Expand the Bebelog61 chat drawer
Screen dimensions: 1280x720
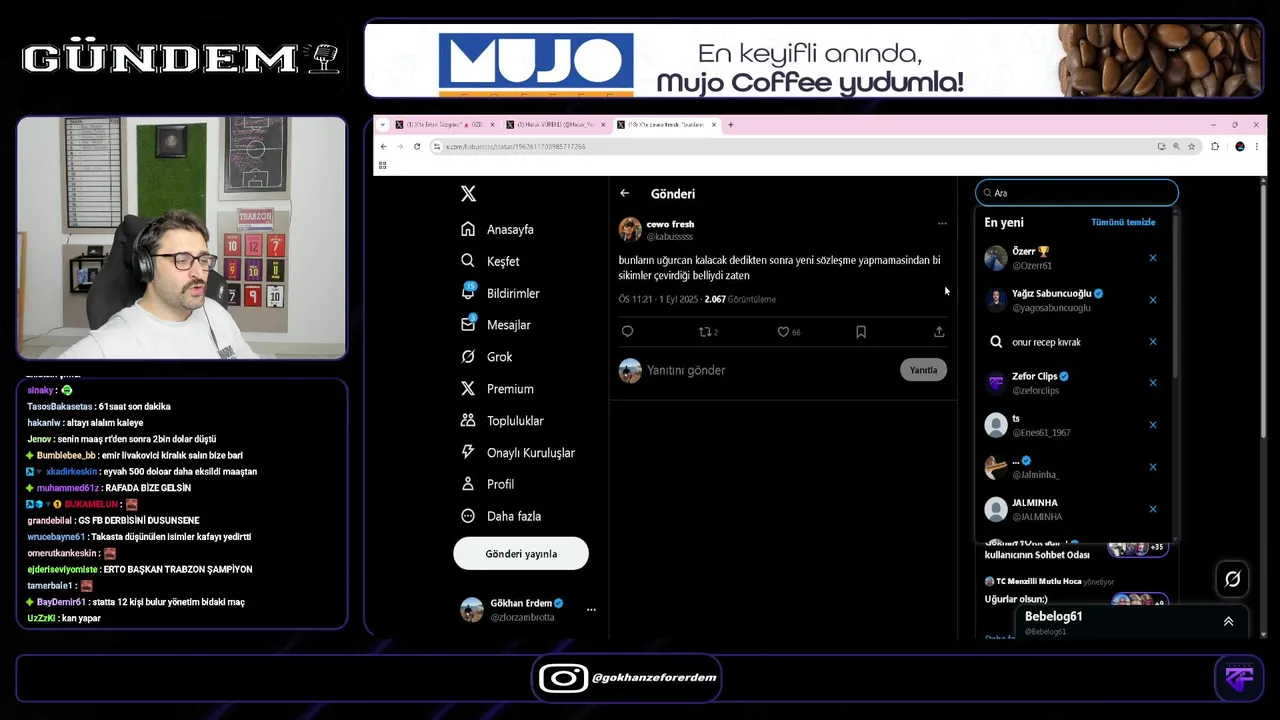[x=1228, y=621]
